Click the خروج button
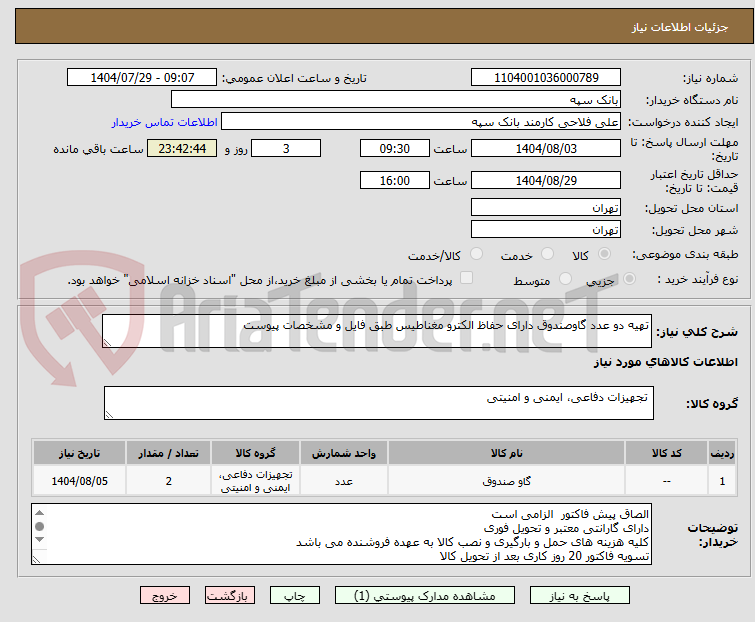755x622 pixels. [165, 596]
